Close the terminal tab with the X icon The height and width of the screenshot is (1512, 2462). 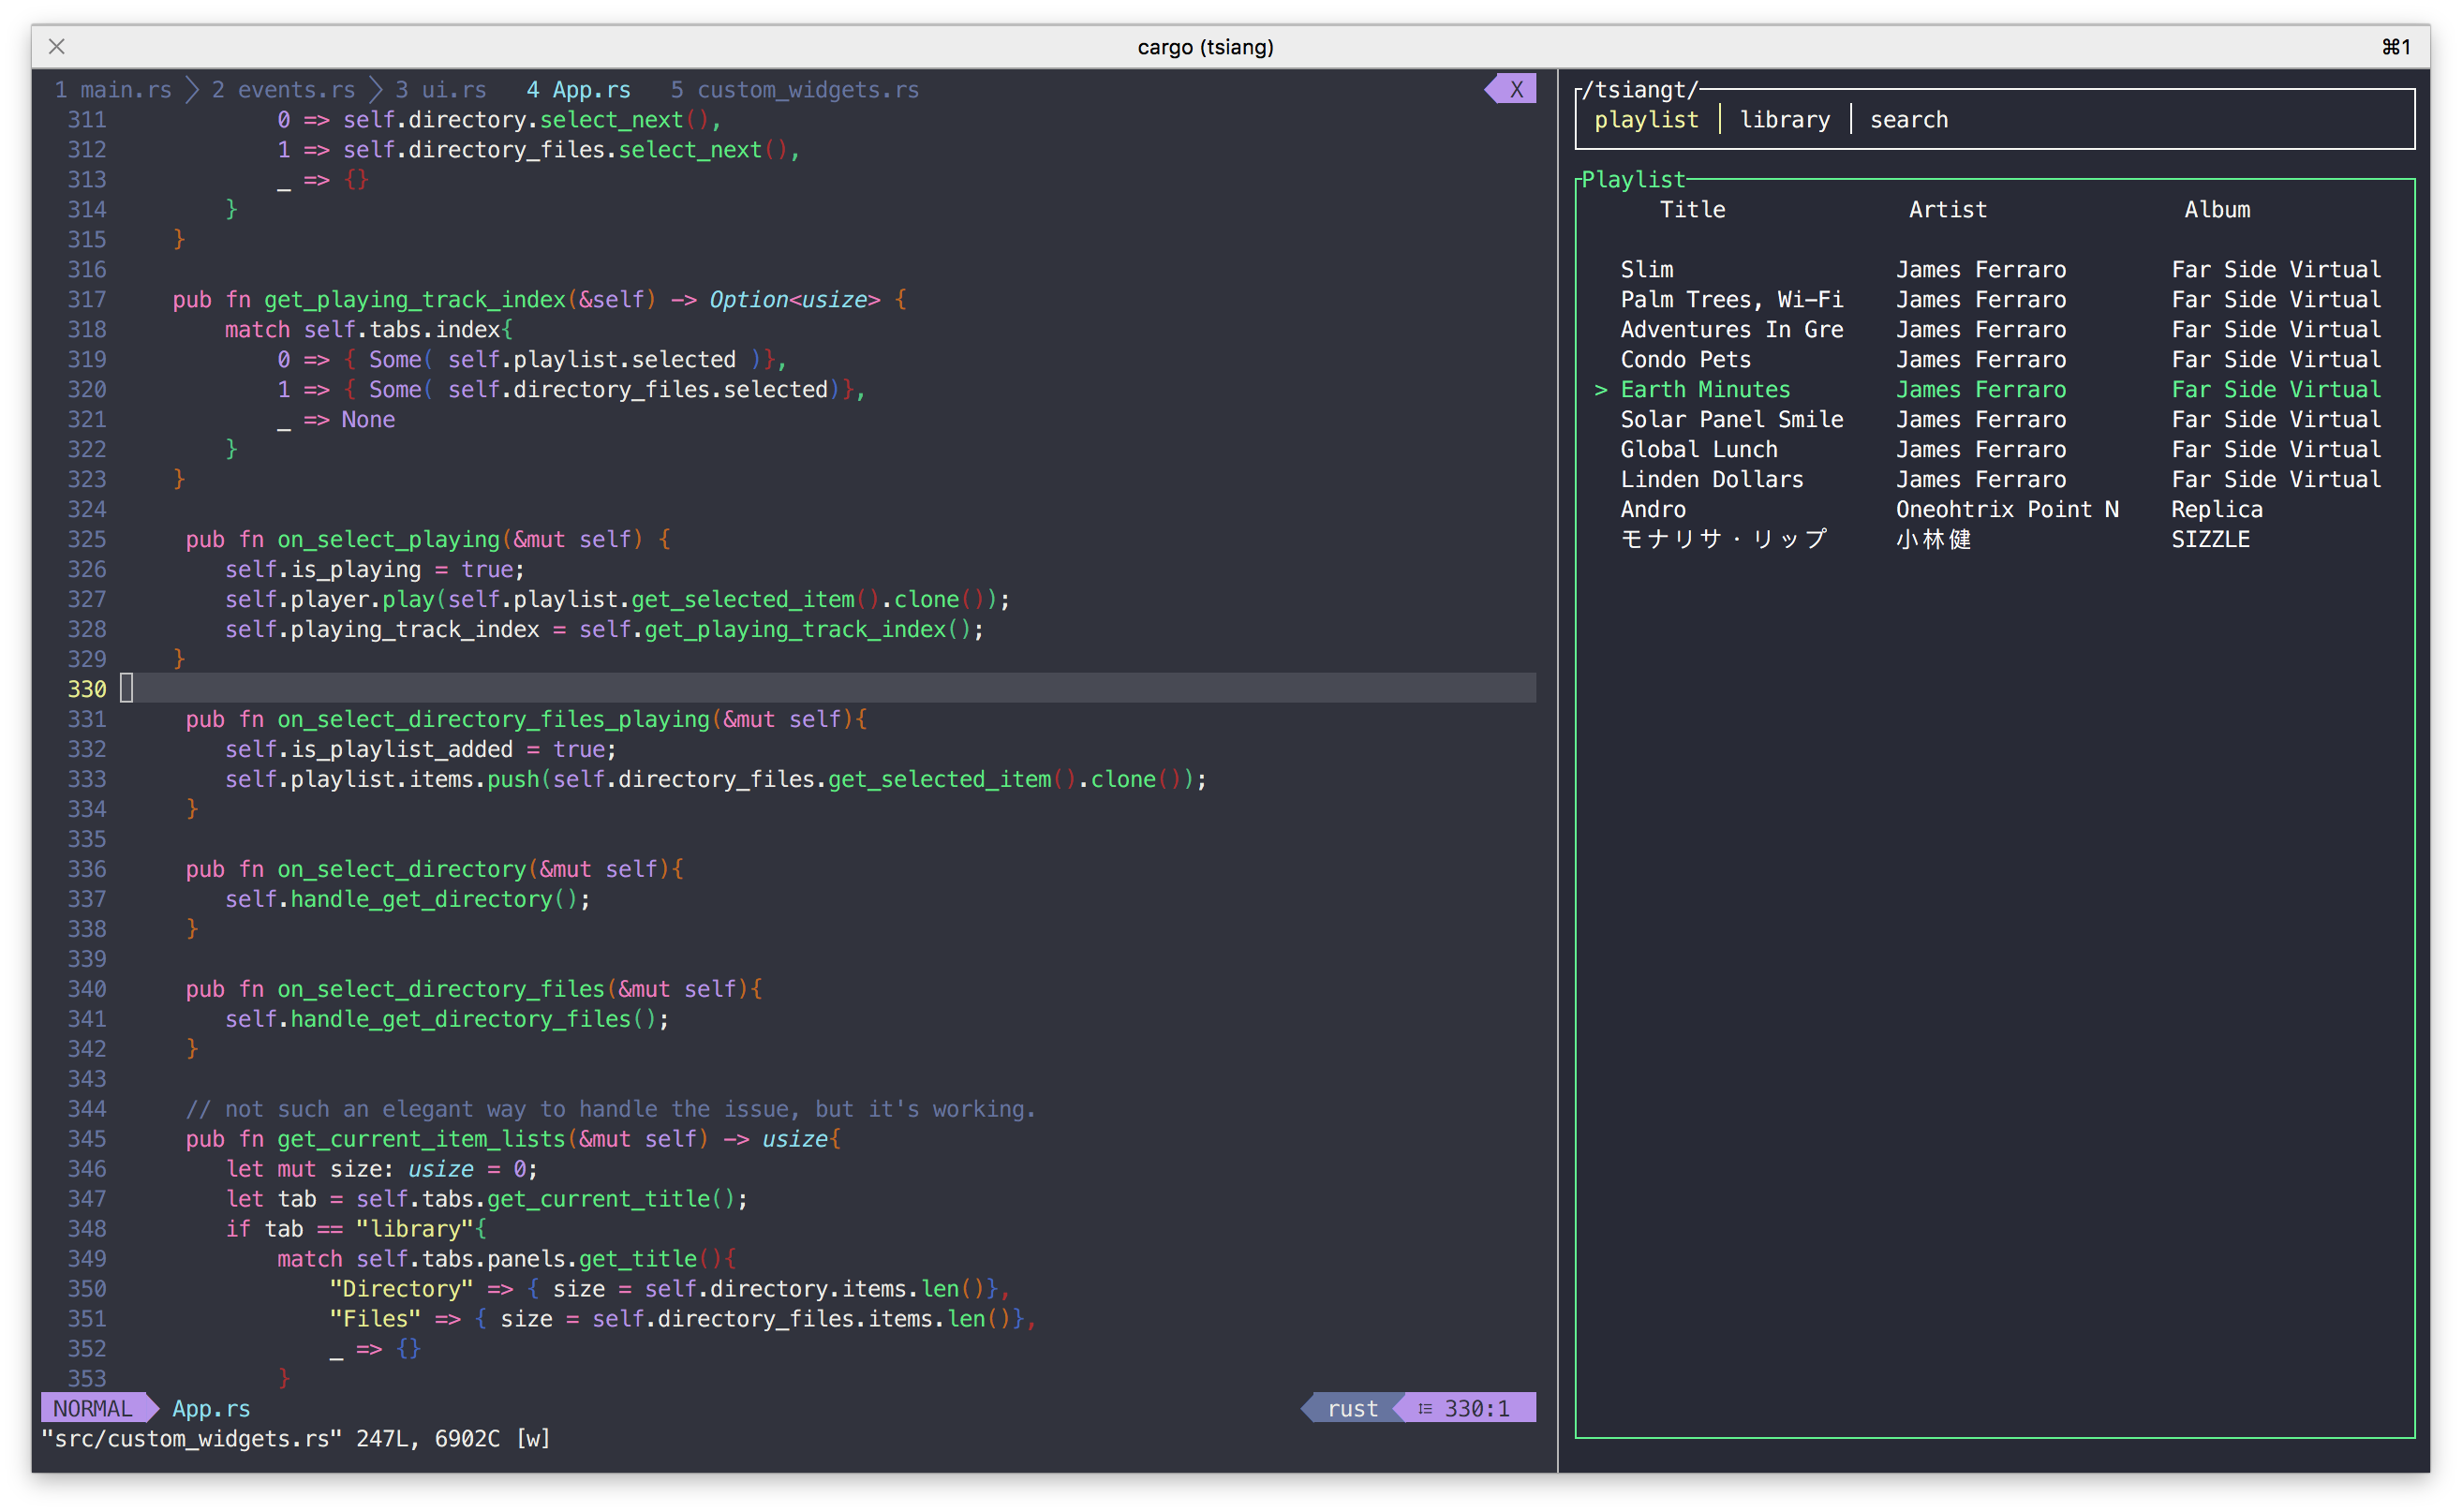57,46
